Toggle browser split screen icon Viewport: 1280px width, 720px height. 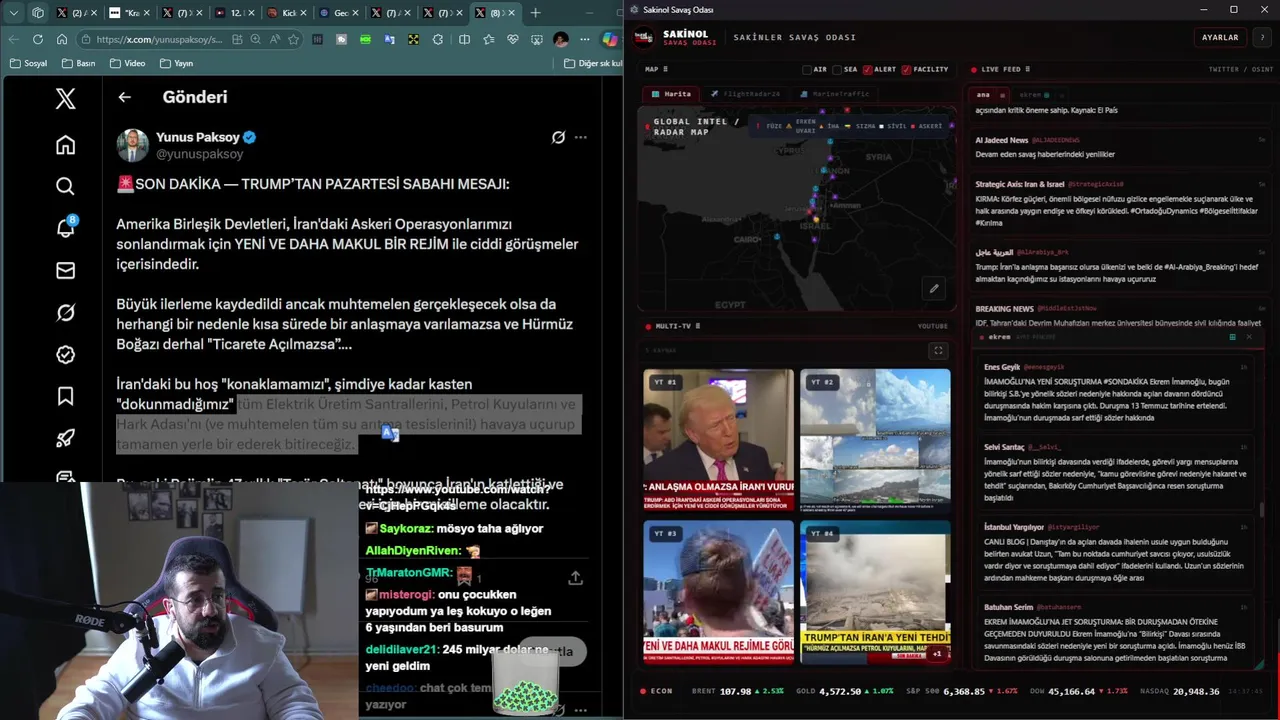pos(464,39)
